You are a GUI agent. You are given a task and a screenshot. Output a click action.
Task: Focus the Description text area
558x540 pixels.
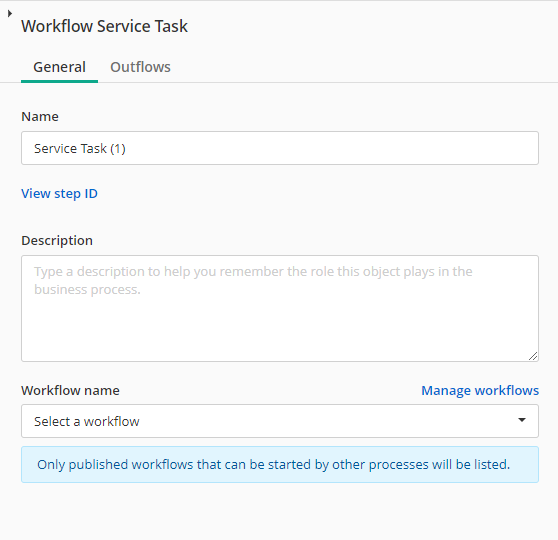[280, 308]
